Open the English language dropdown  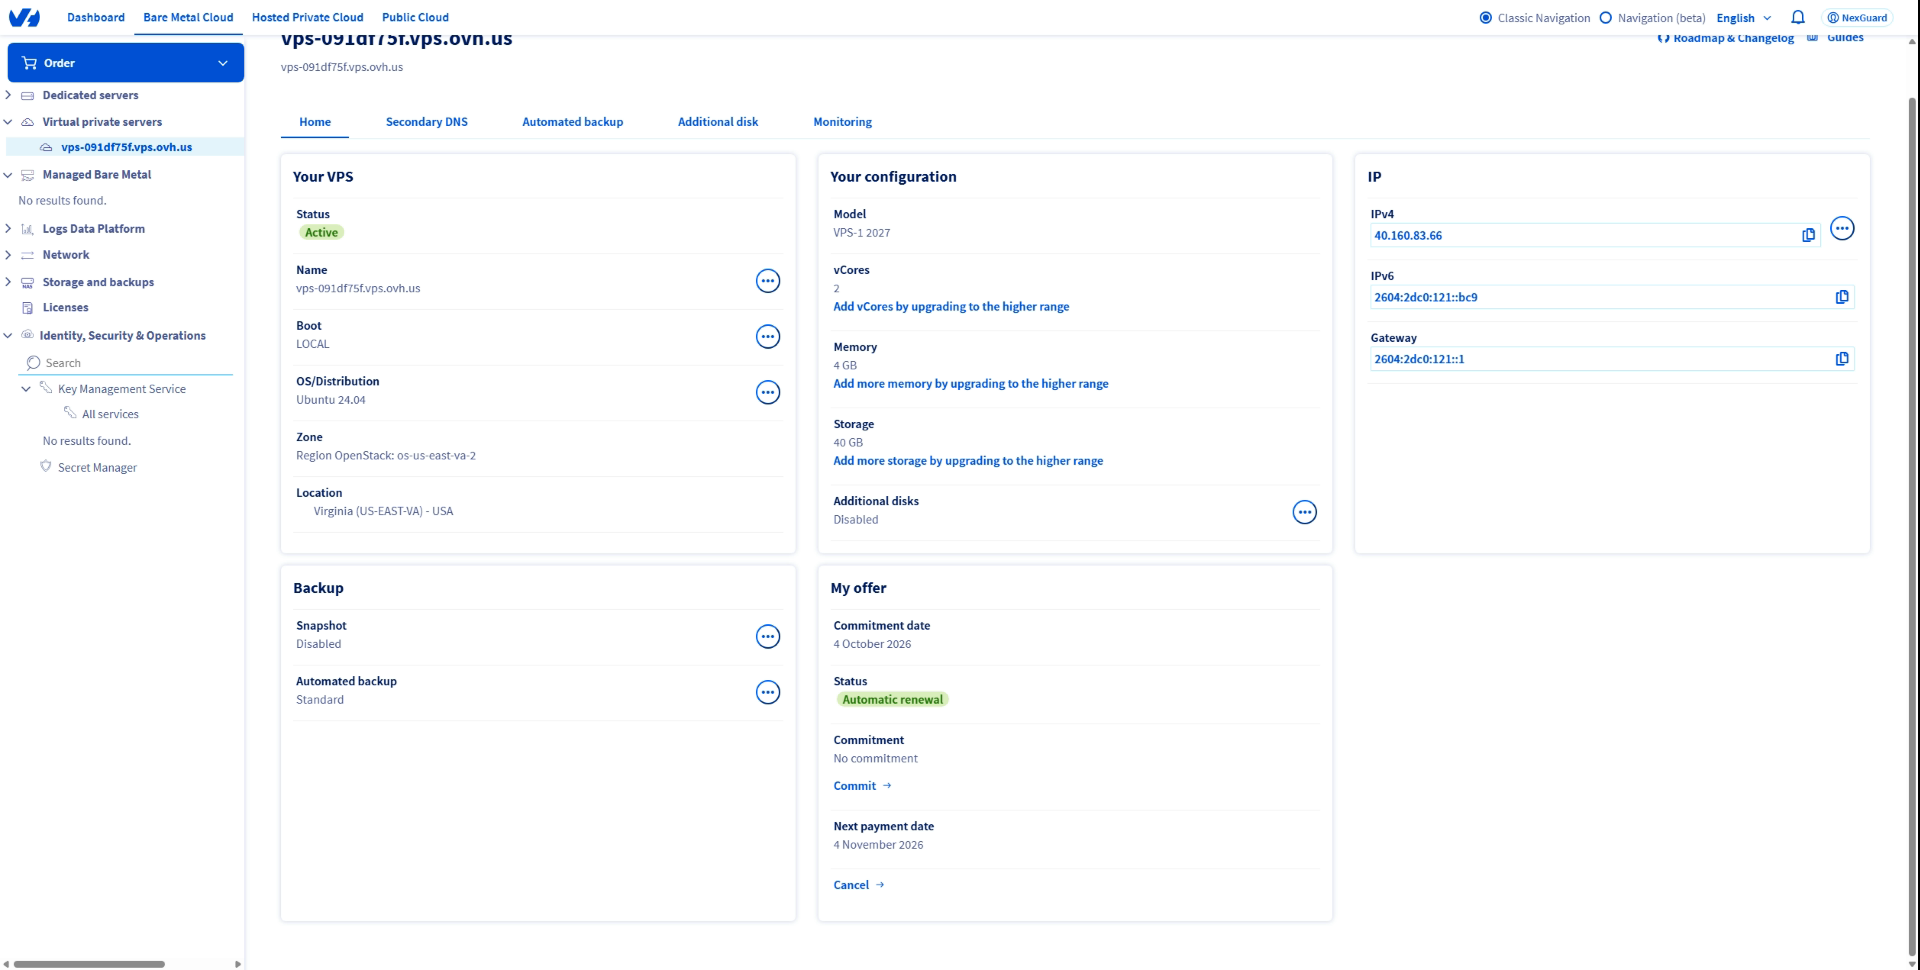pyautogui.click(x=1744, y=18)
